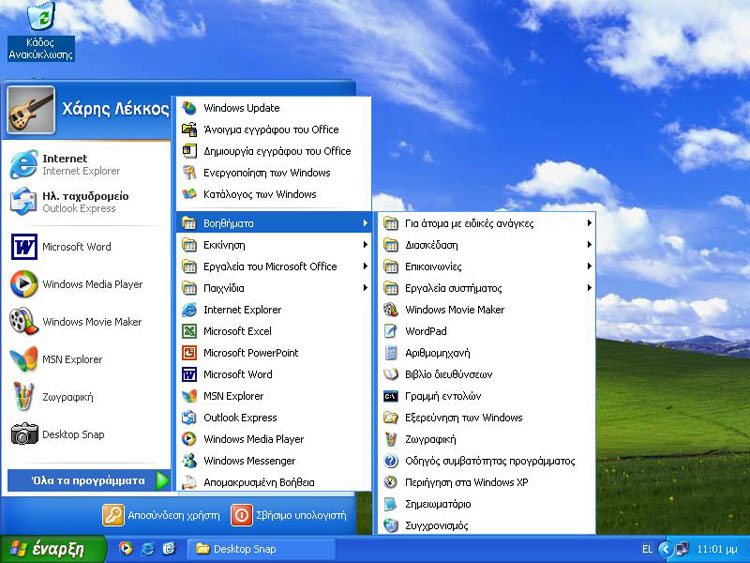
Task: Expand Για άτομα με ειδικές ανάγκες submenu
Action: (487, 223)
